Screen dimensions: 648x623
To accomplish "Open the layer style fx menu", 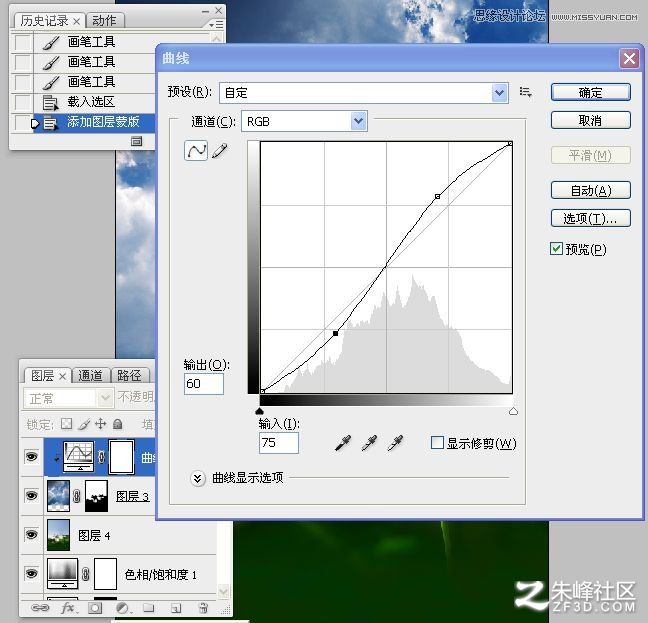I will coord(69,607).
